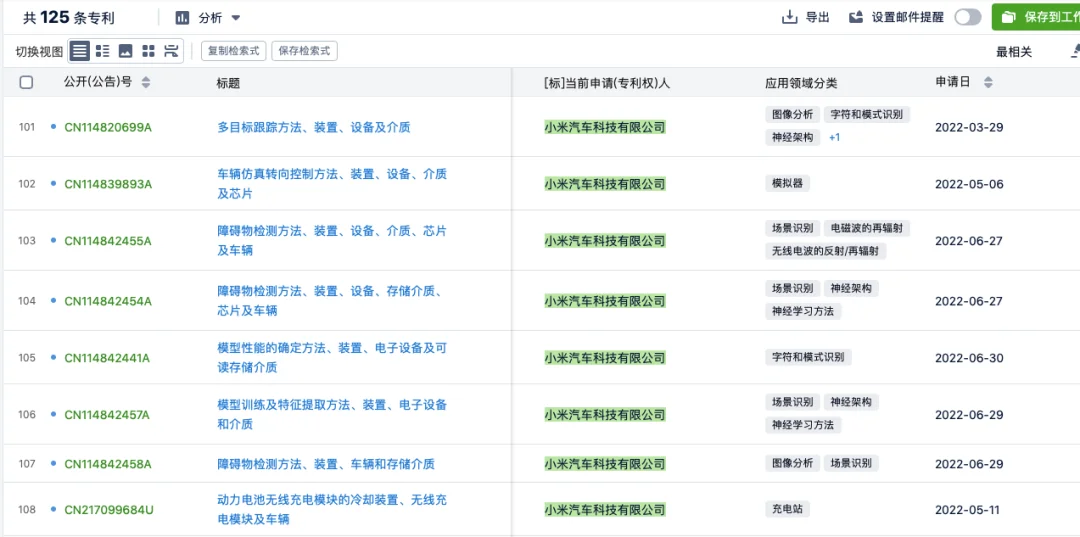Image resolution: width=1080 pixels, height=537 pixels.
Task: Click the email alert settings icon
Action: 856,17
